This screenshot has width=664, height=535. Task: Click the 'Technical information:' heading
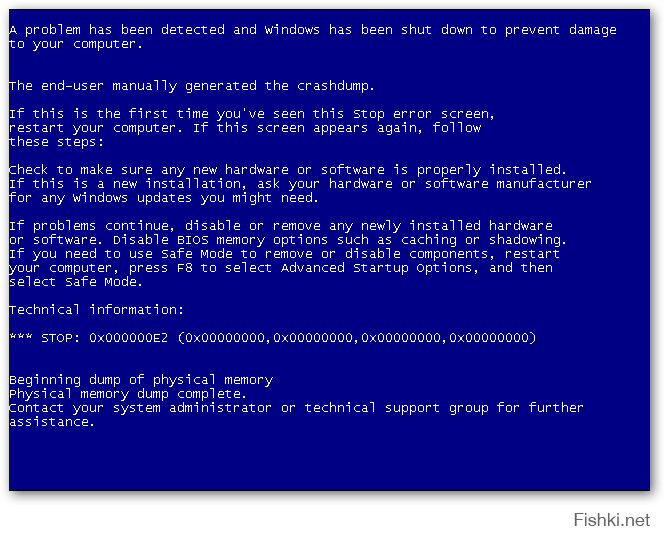tap(97, 310)
